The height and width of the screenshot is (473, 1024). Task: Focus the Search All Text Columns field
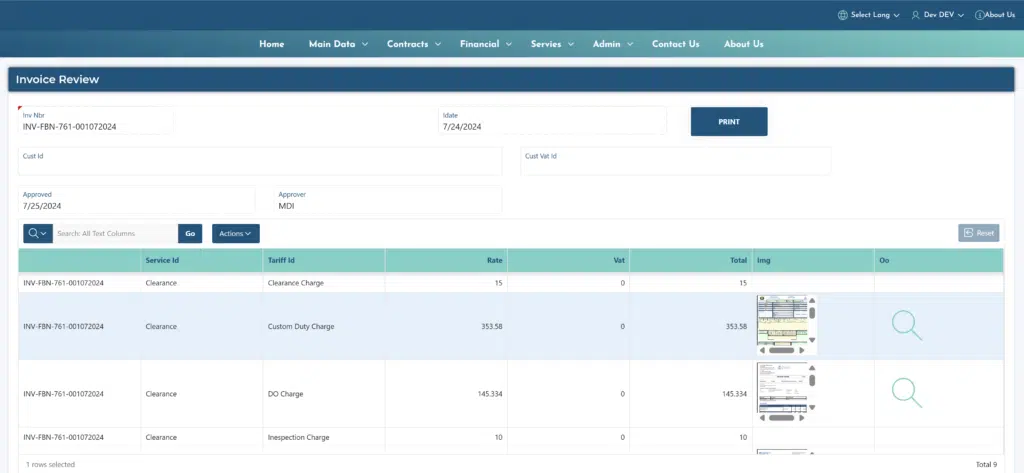click(116, 233)
